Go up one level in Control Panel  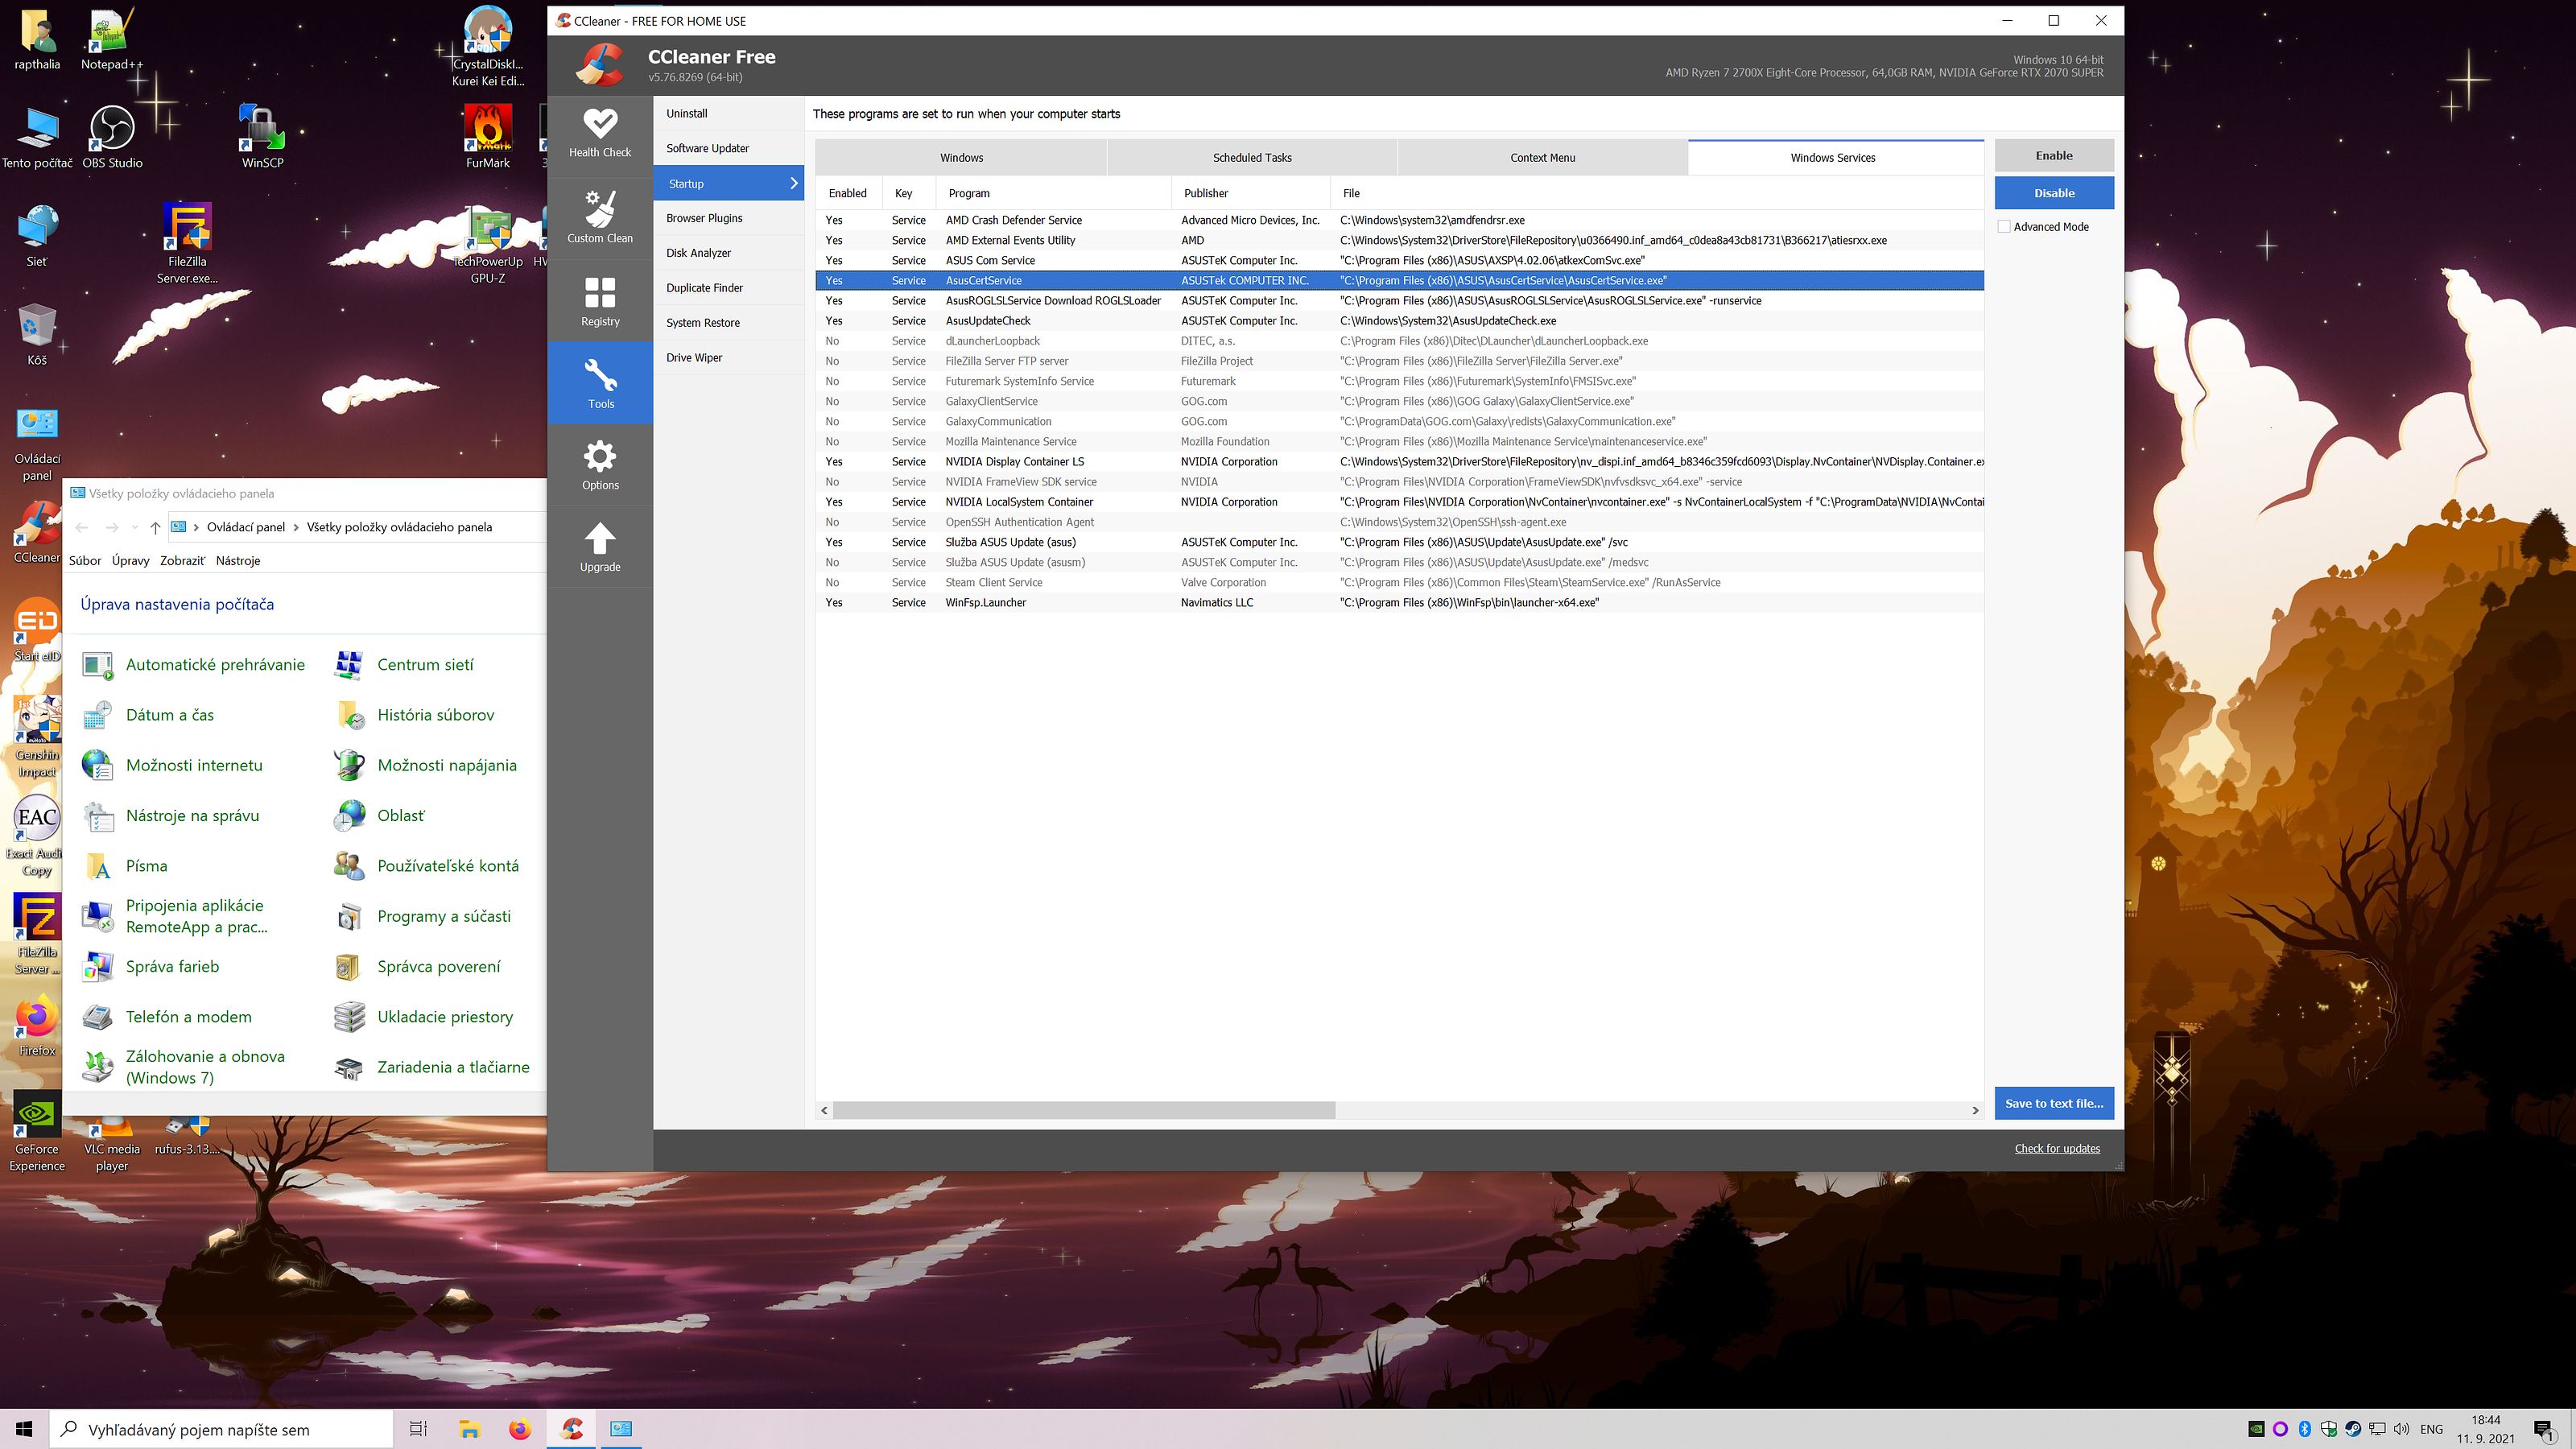click(x=155, y=527)
